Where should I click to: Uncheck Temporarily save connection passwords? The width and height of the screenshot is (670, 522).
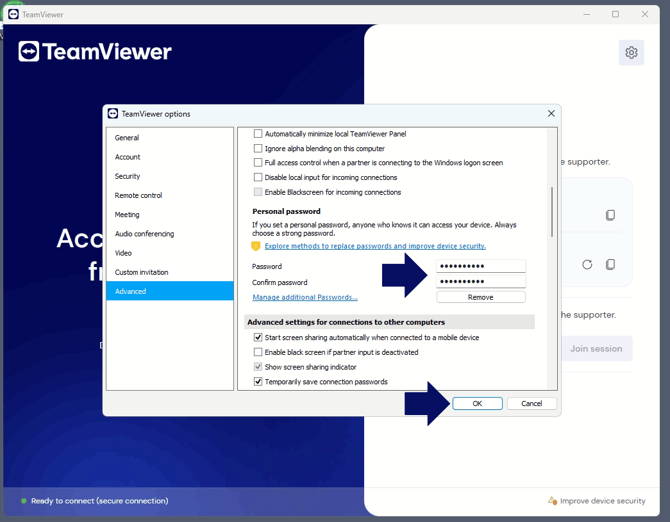point(258,381)
